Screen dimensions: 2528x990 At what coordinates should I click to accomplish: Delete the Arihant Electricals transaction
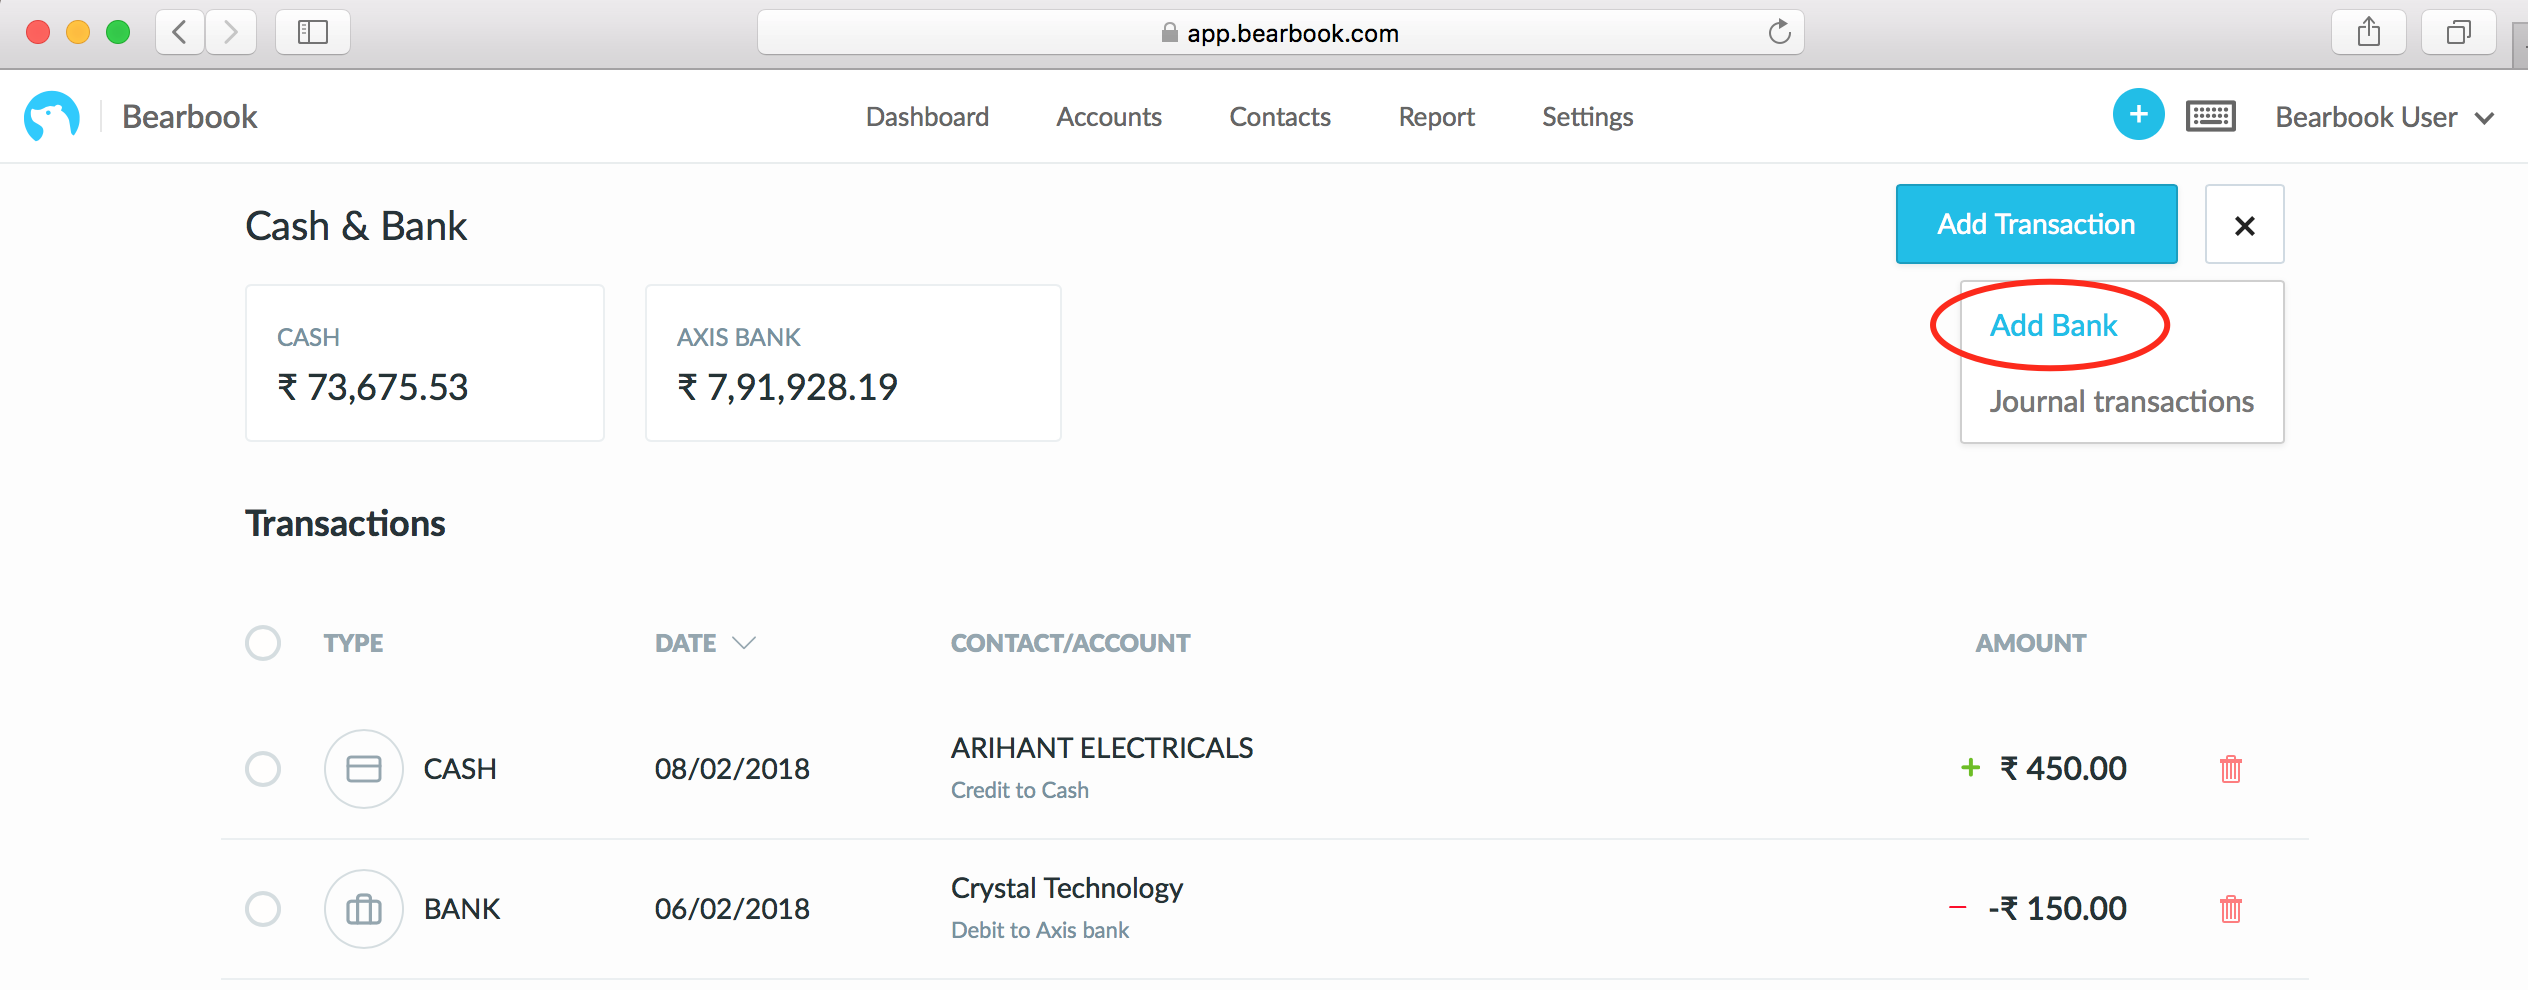pos(2230,769)
